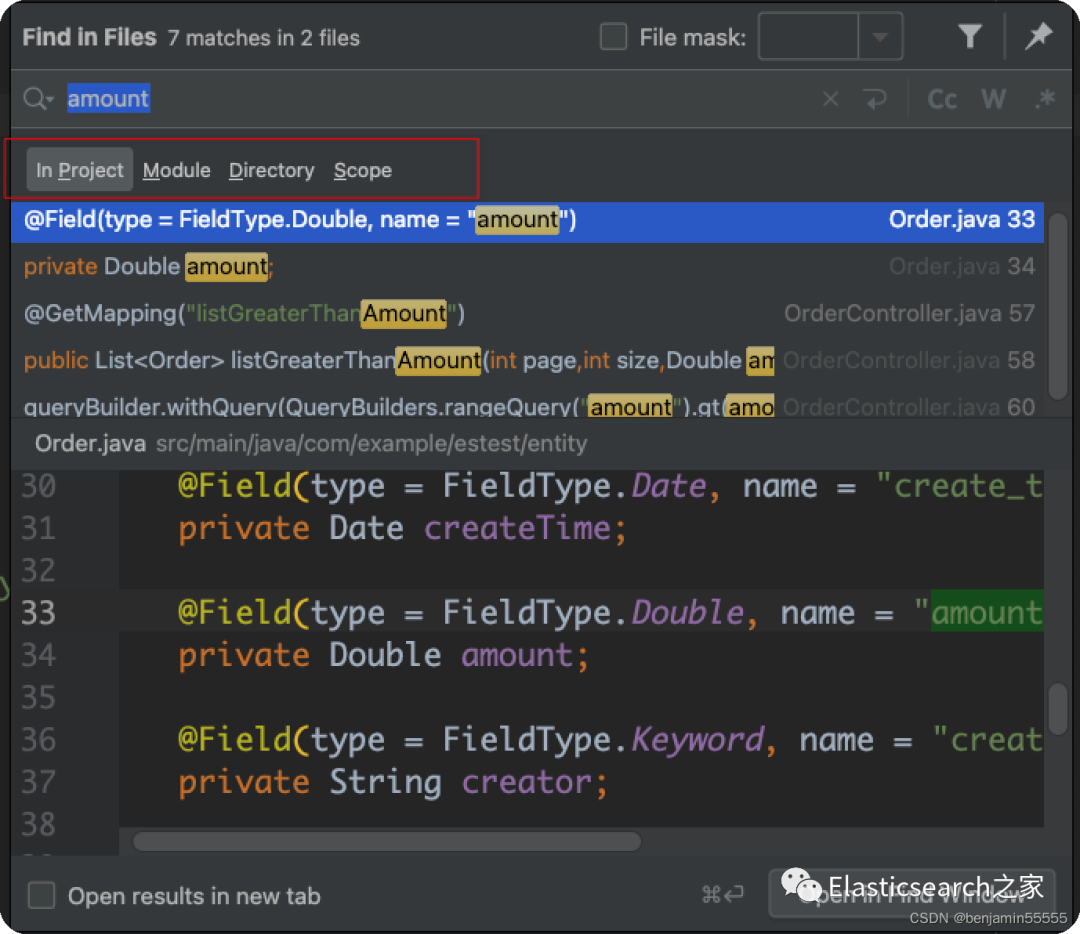1080x934 pixels.
Task: Click 'private Date createTime;' in preview
Action: point(402,528)
